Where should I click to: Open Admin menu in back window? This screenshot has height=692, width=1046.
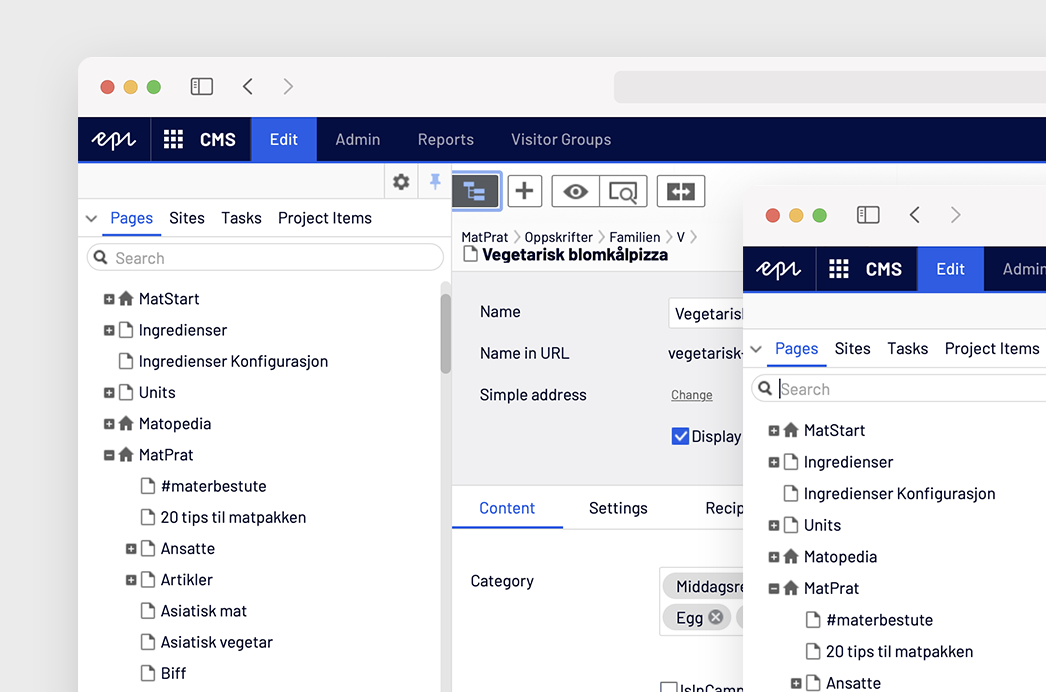tap(358, 139)
